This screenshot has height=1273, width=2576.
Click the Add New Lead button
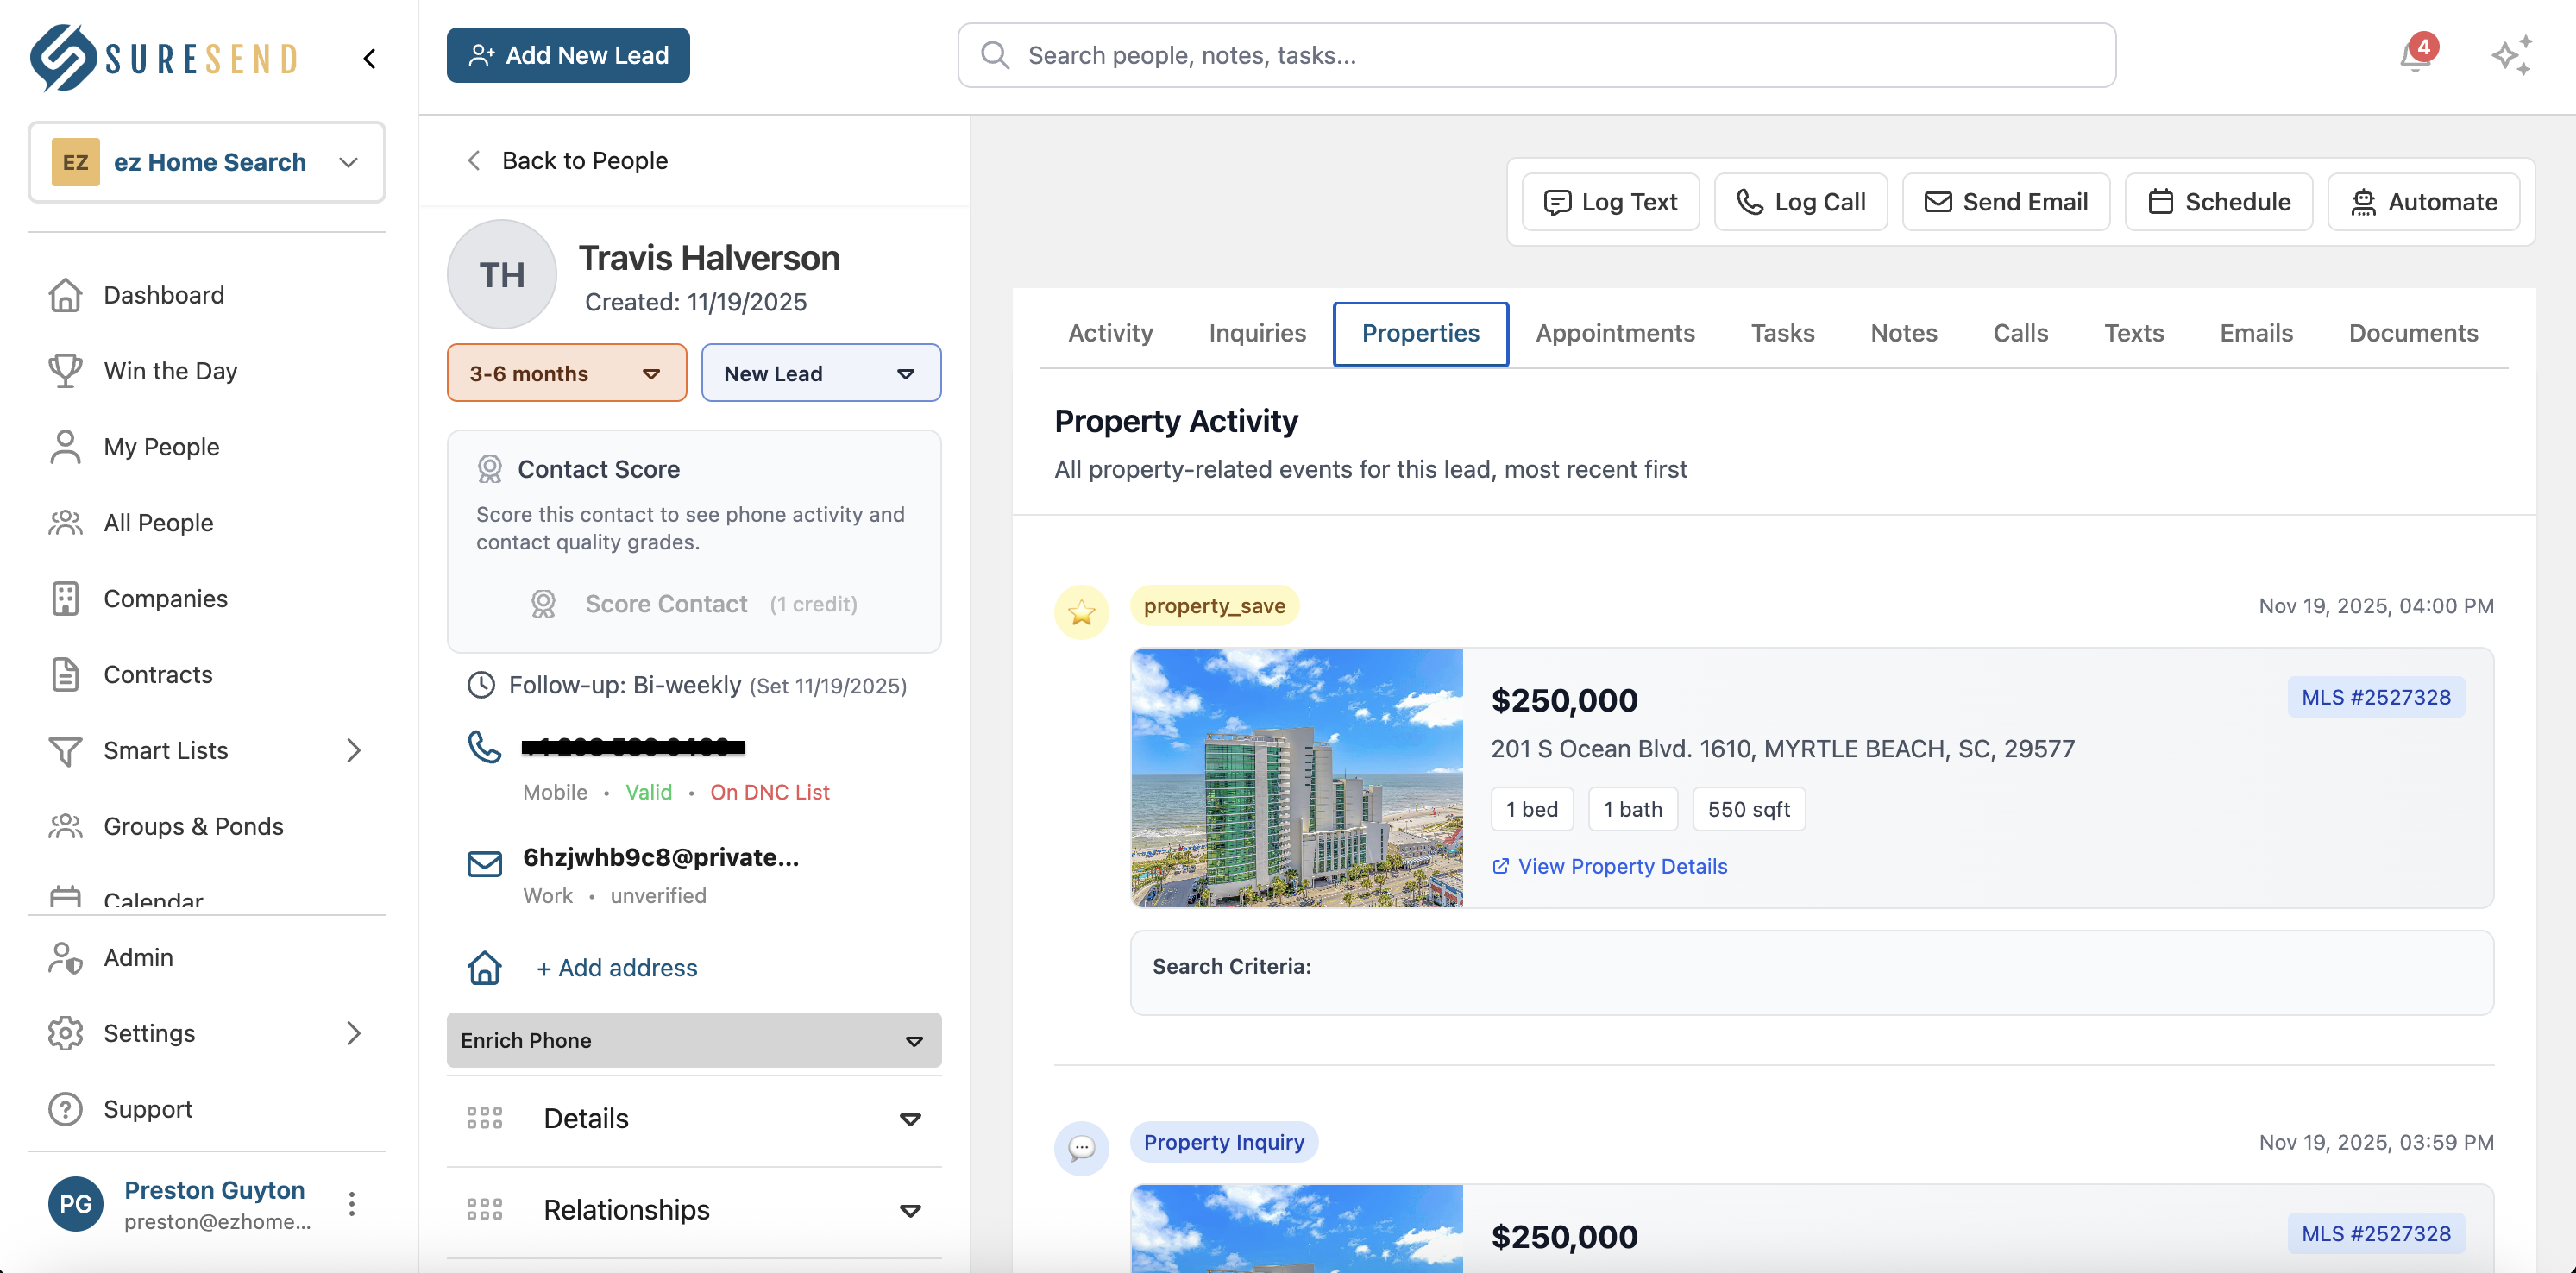click(x=567, y=55)
